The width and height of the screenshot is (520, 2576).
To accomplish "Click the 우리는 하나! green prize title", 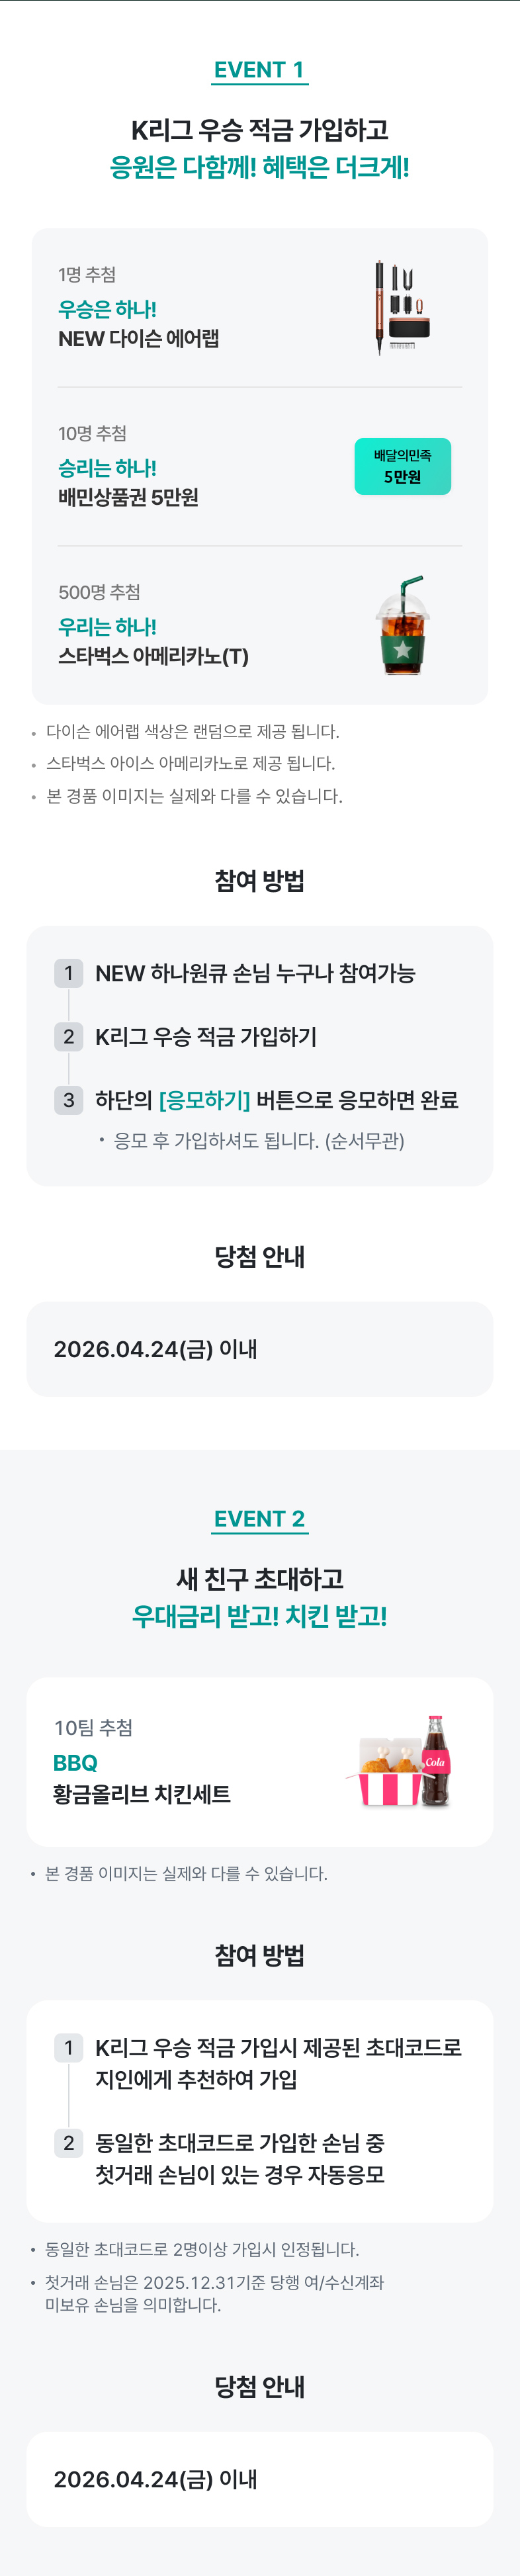I will click(107, 627).
